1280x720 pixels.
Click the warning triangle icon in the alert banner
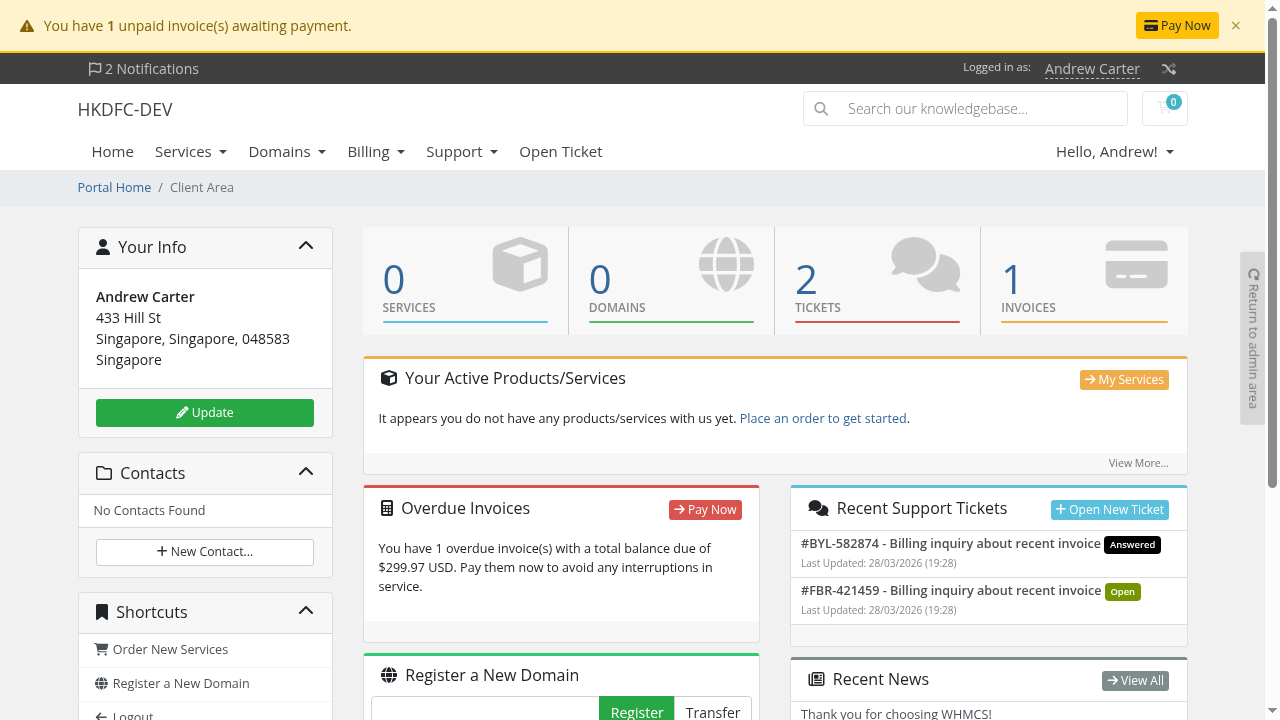tap(27, 27)
